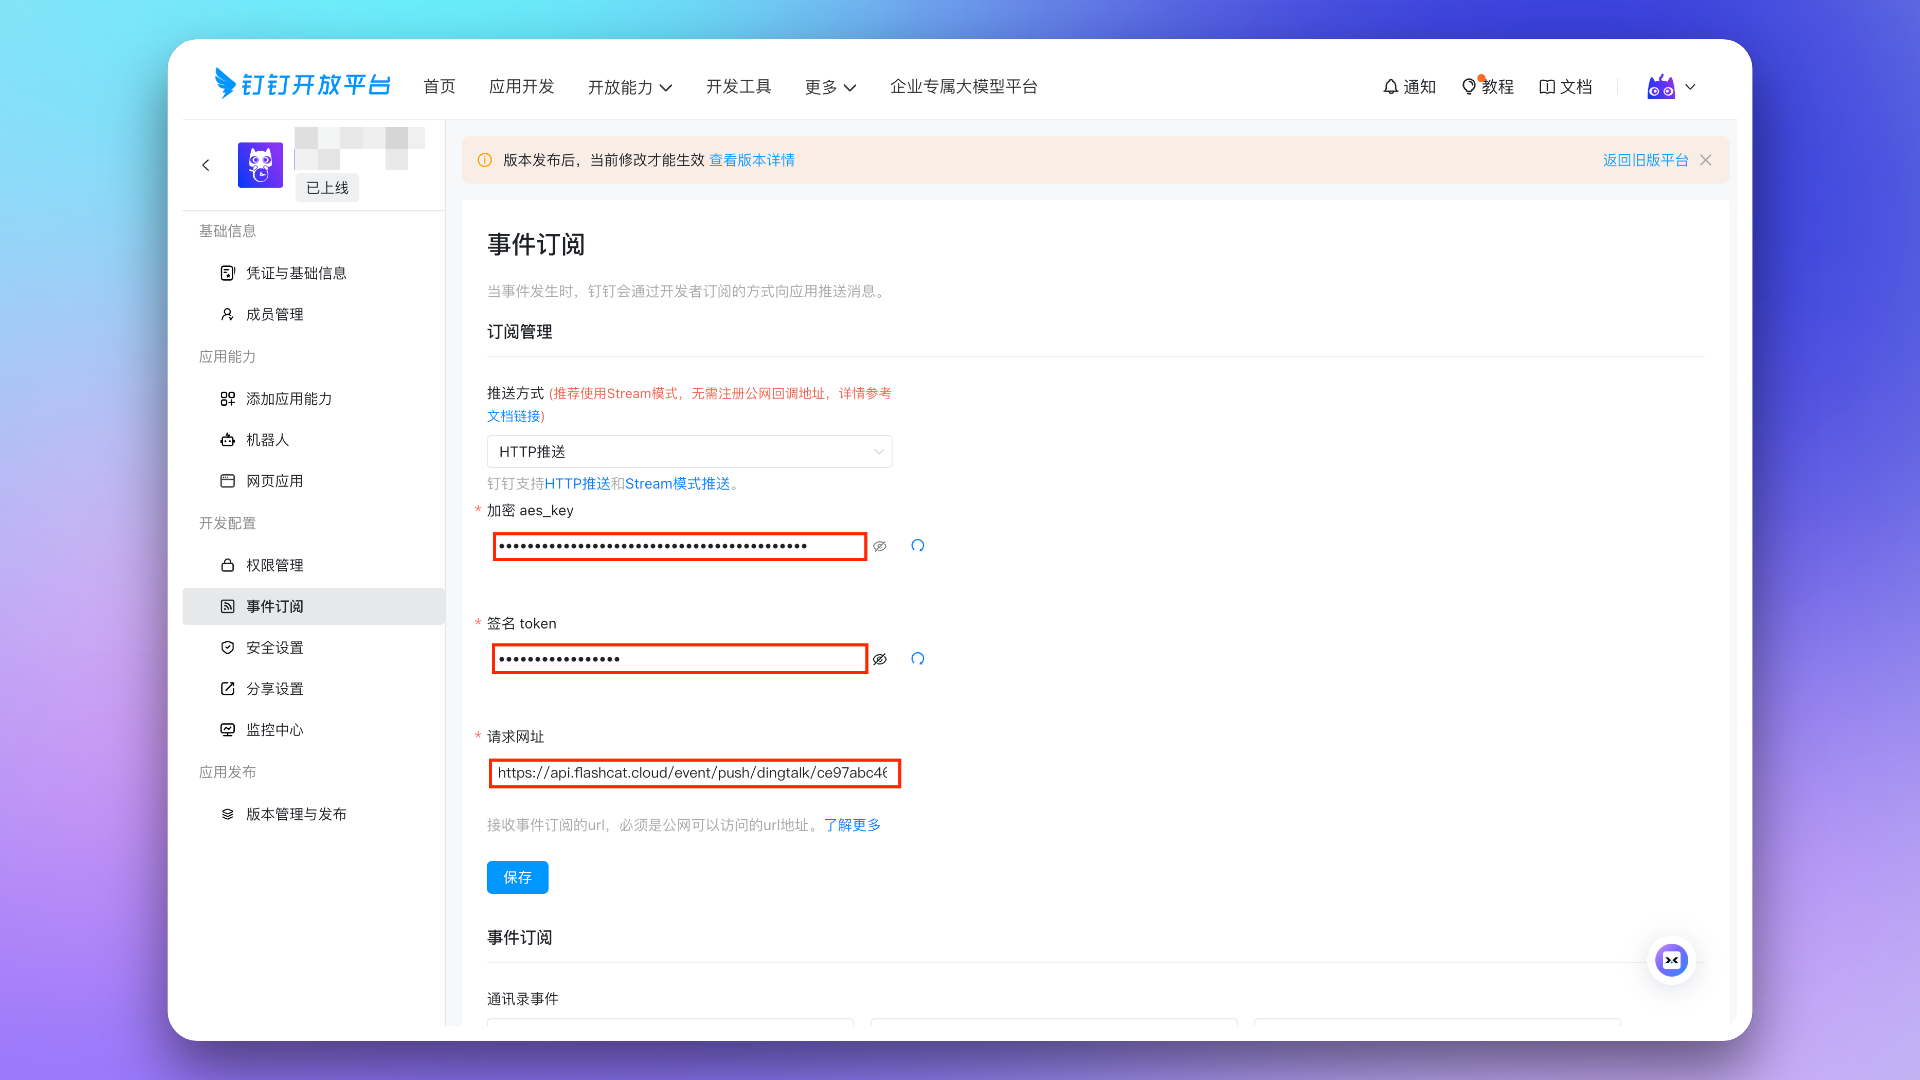
Task: Click the robot icon for 机器人
Action: tap(228, 440)
